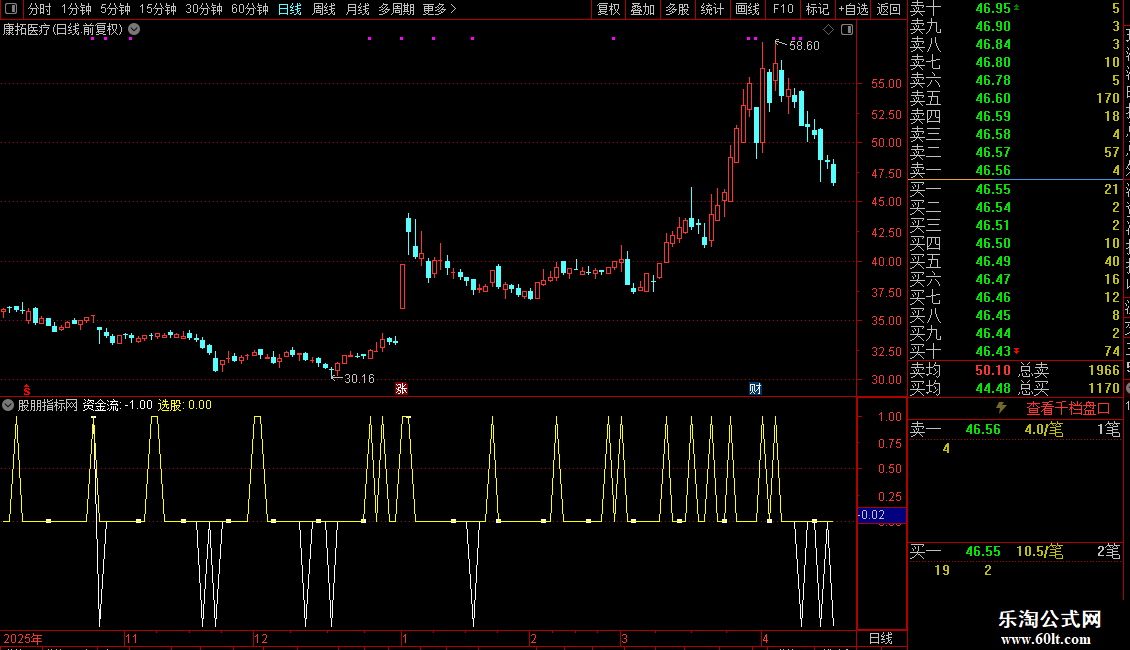Switch to the 15分钟 chart period
Screen dimensions: 1130x650
tap(158, 9)
